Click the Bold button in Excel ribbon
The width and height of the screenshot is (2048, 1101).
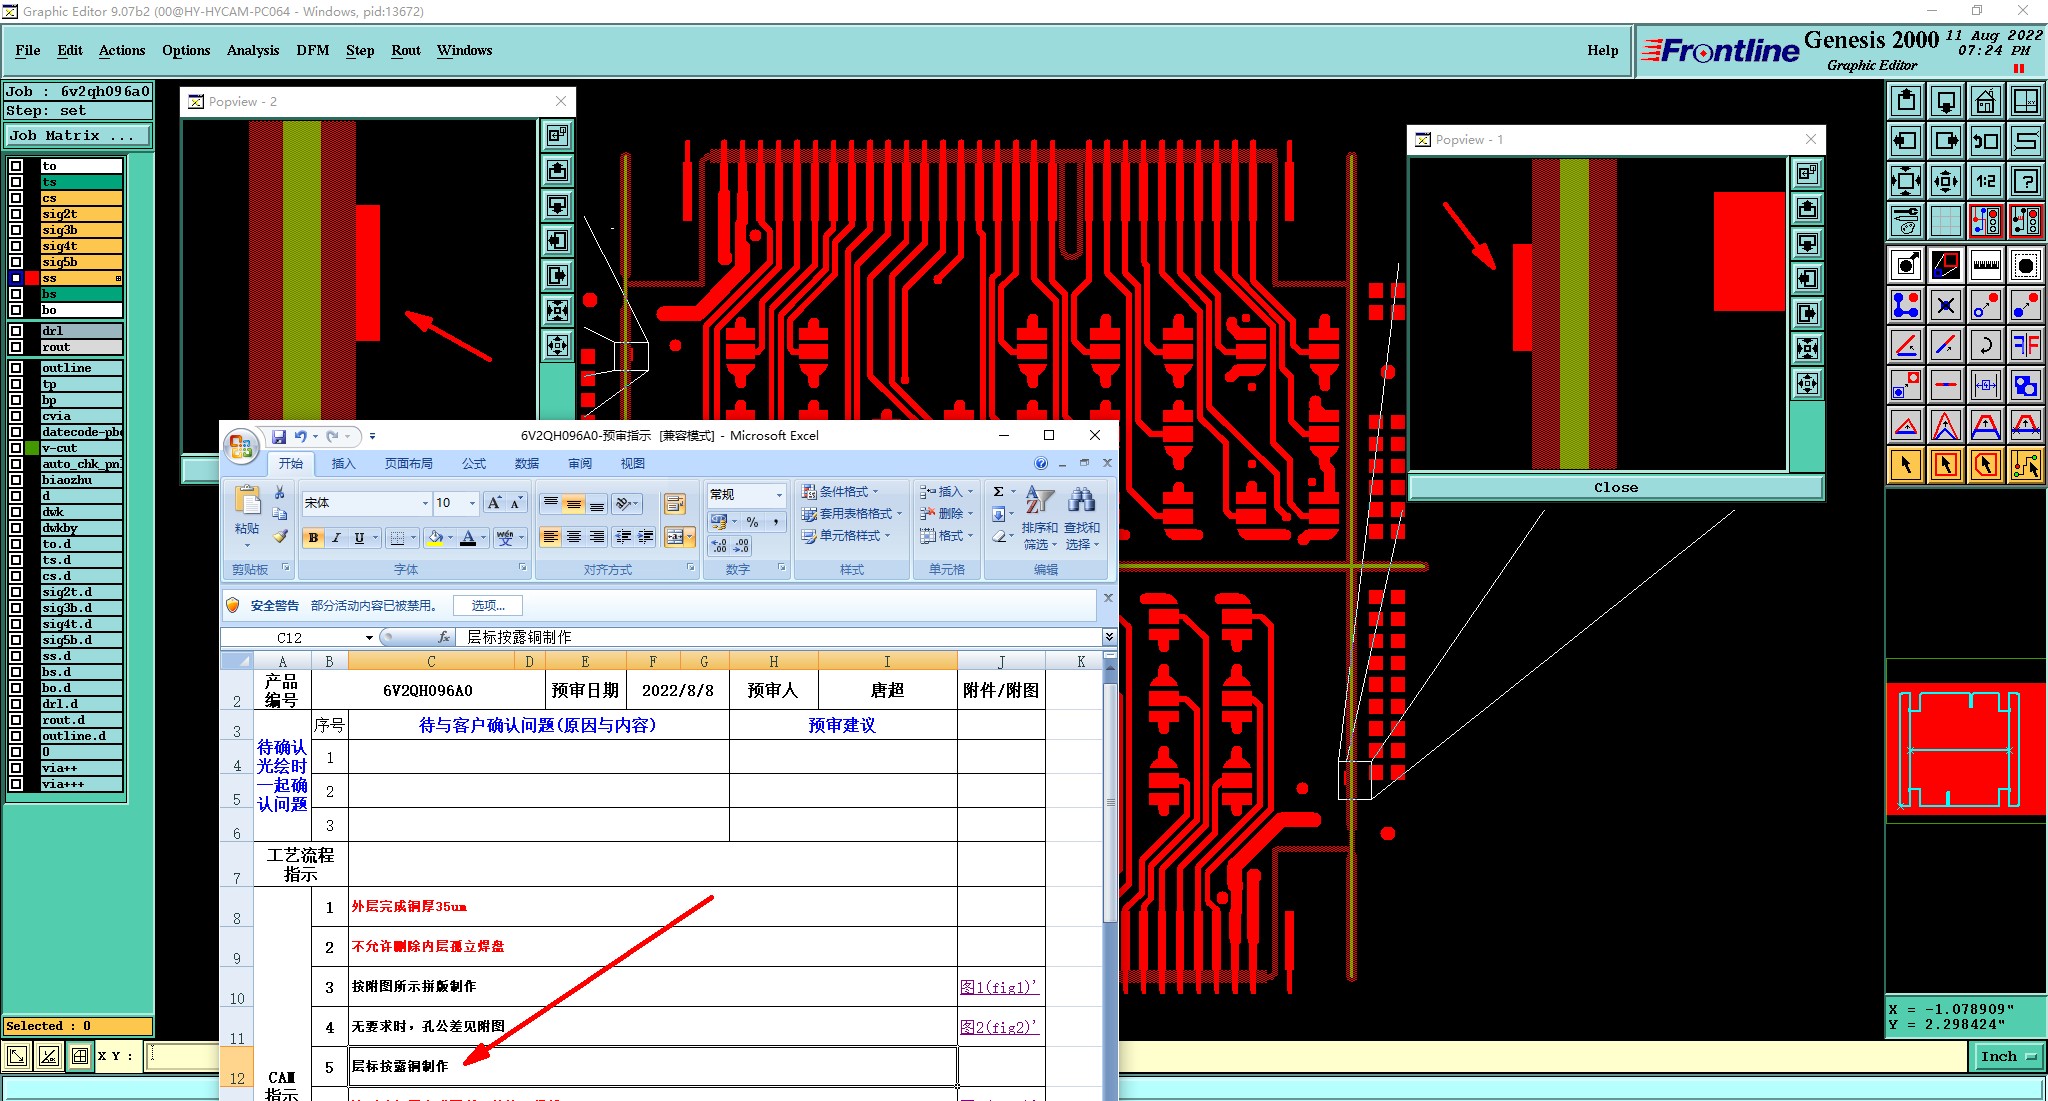tap(313, 538)
